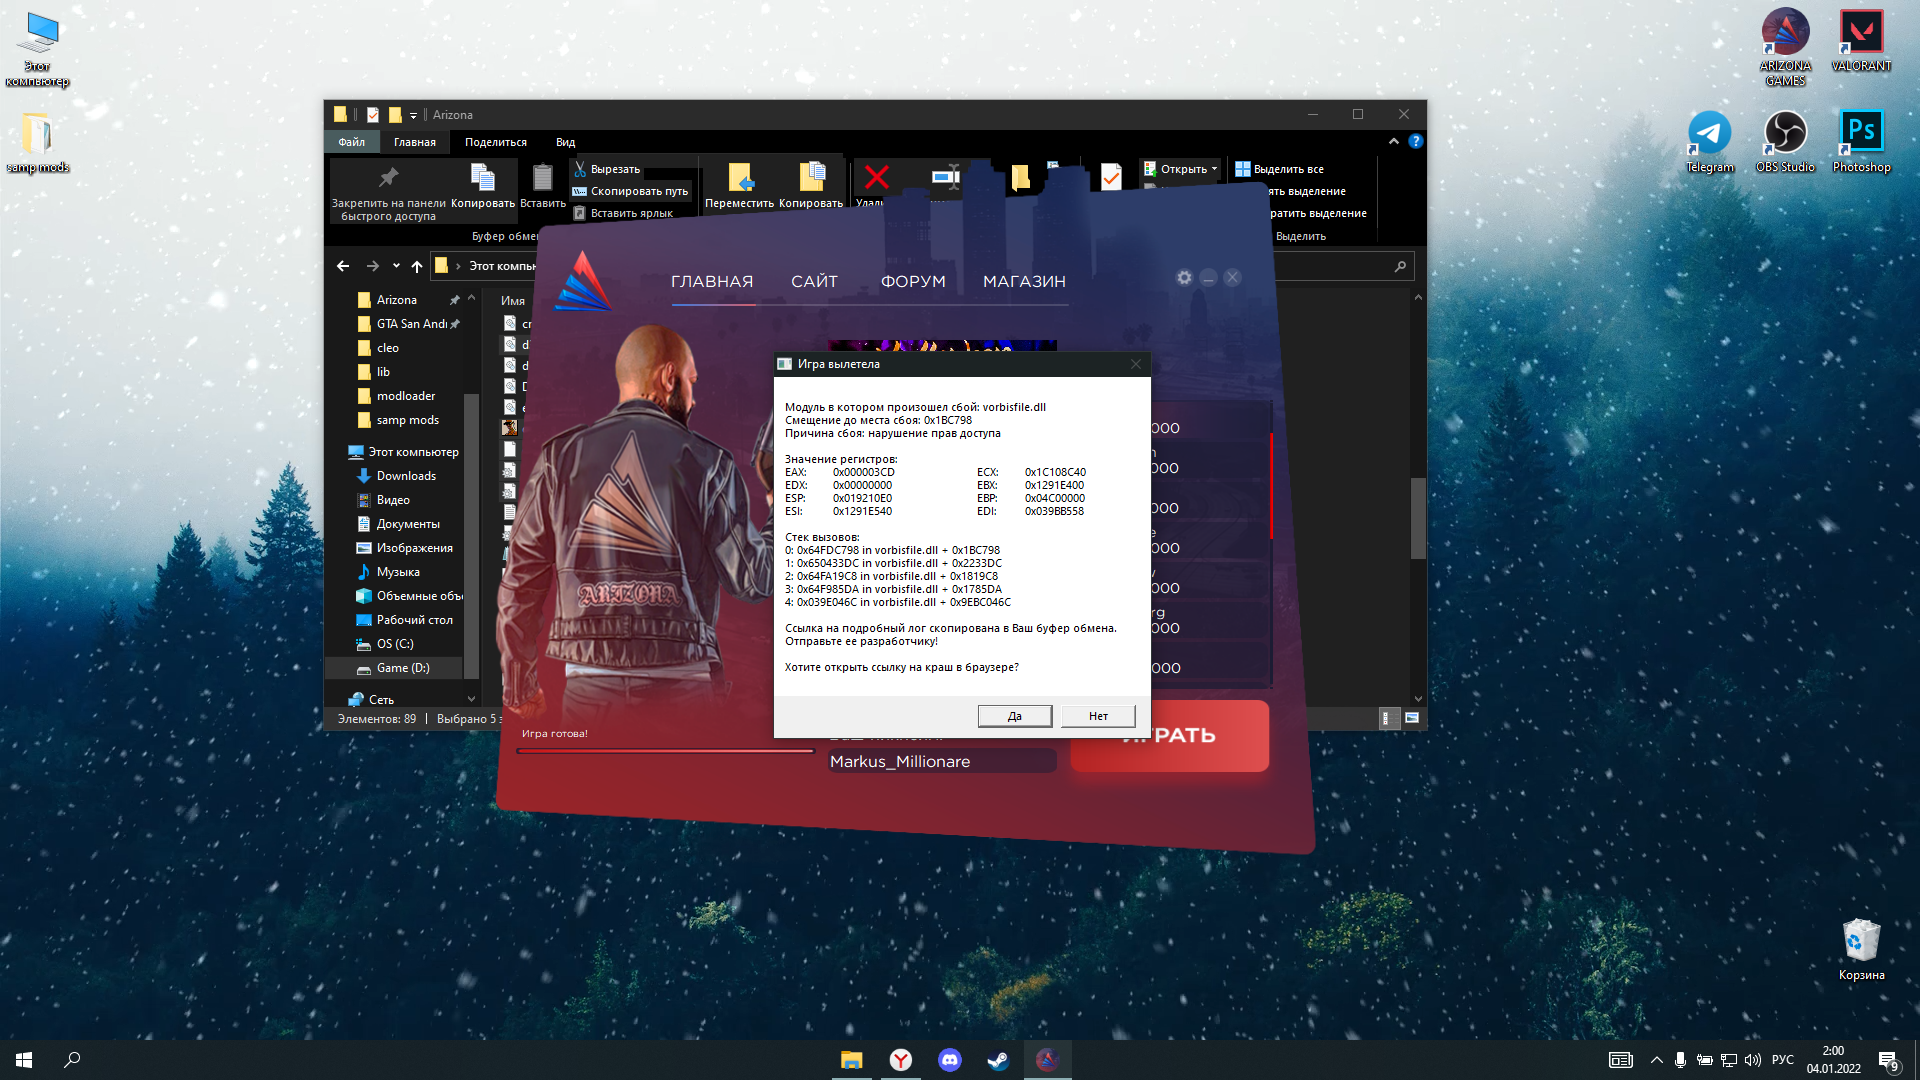This screenshot has height=1080, width=1920.
Task: Click the Arizona launcher logo
Action: point(583,281)
